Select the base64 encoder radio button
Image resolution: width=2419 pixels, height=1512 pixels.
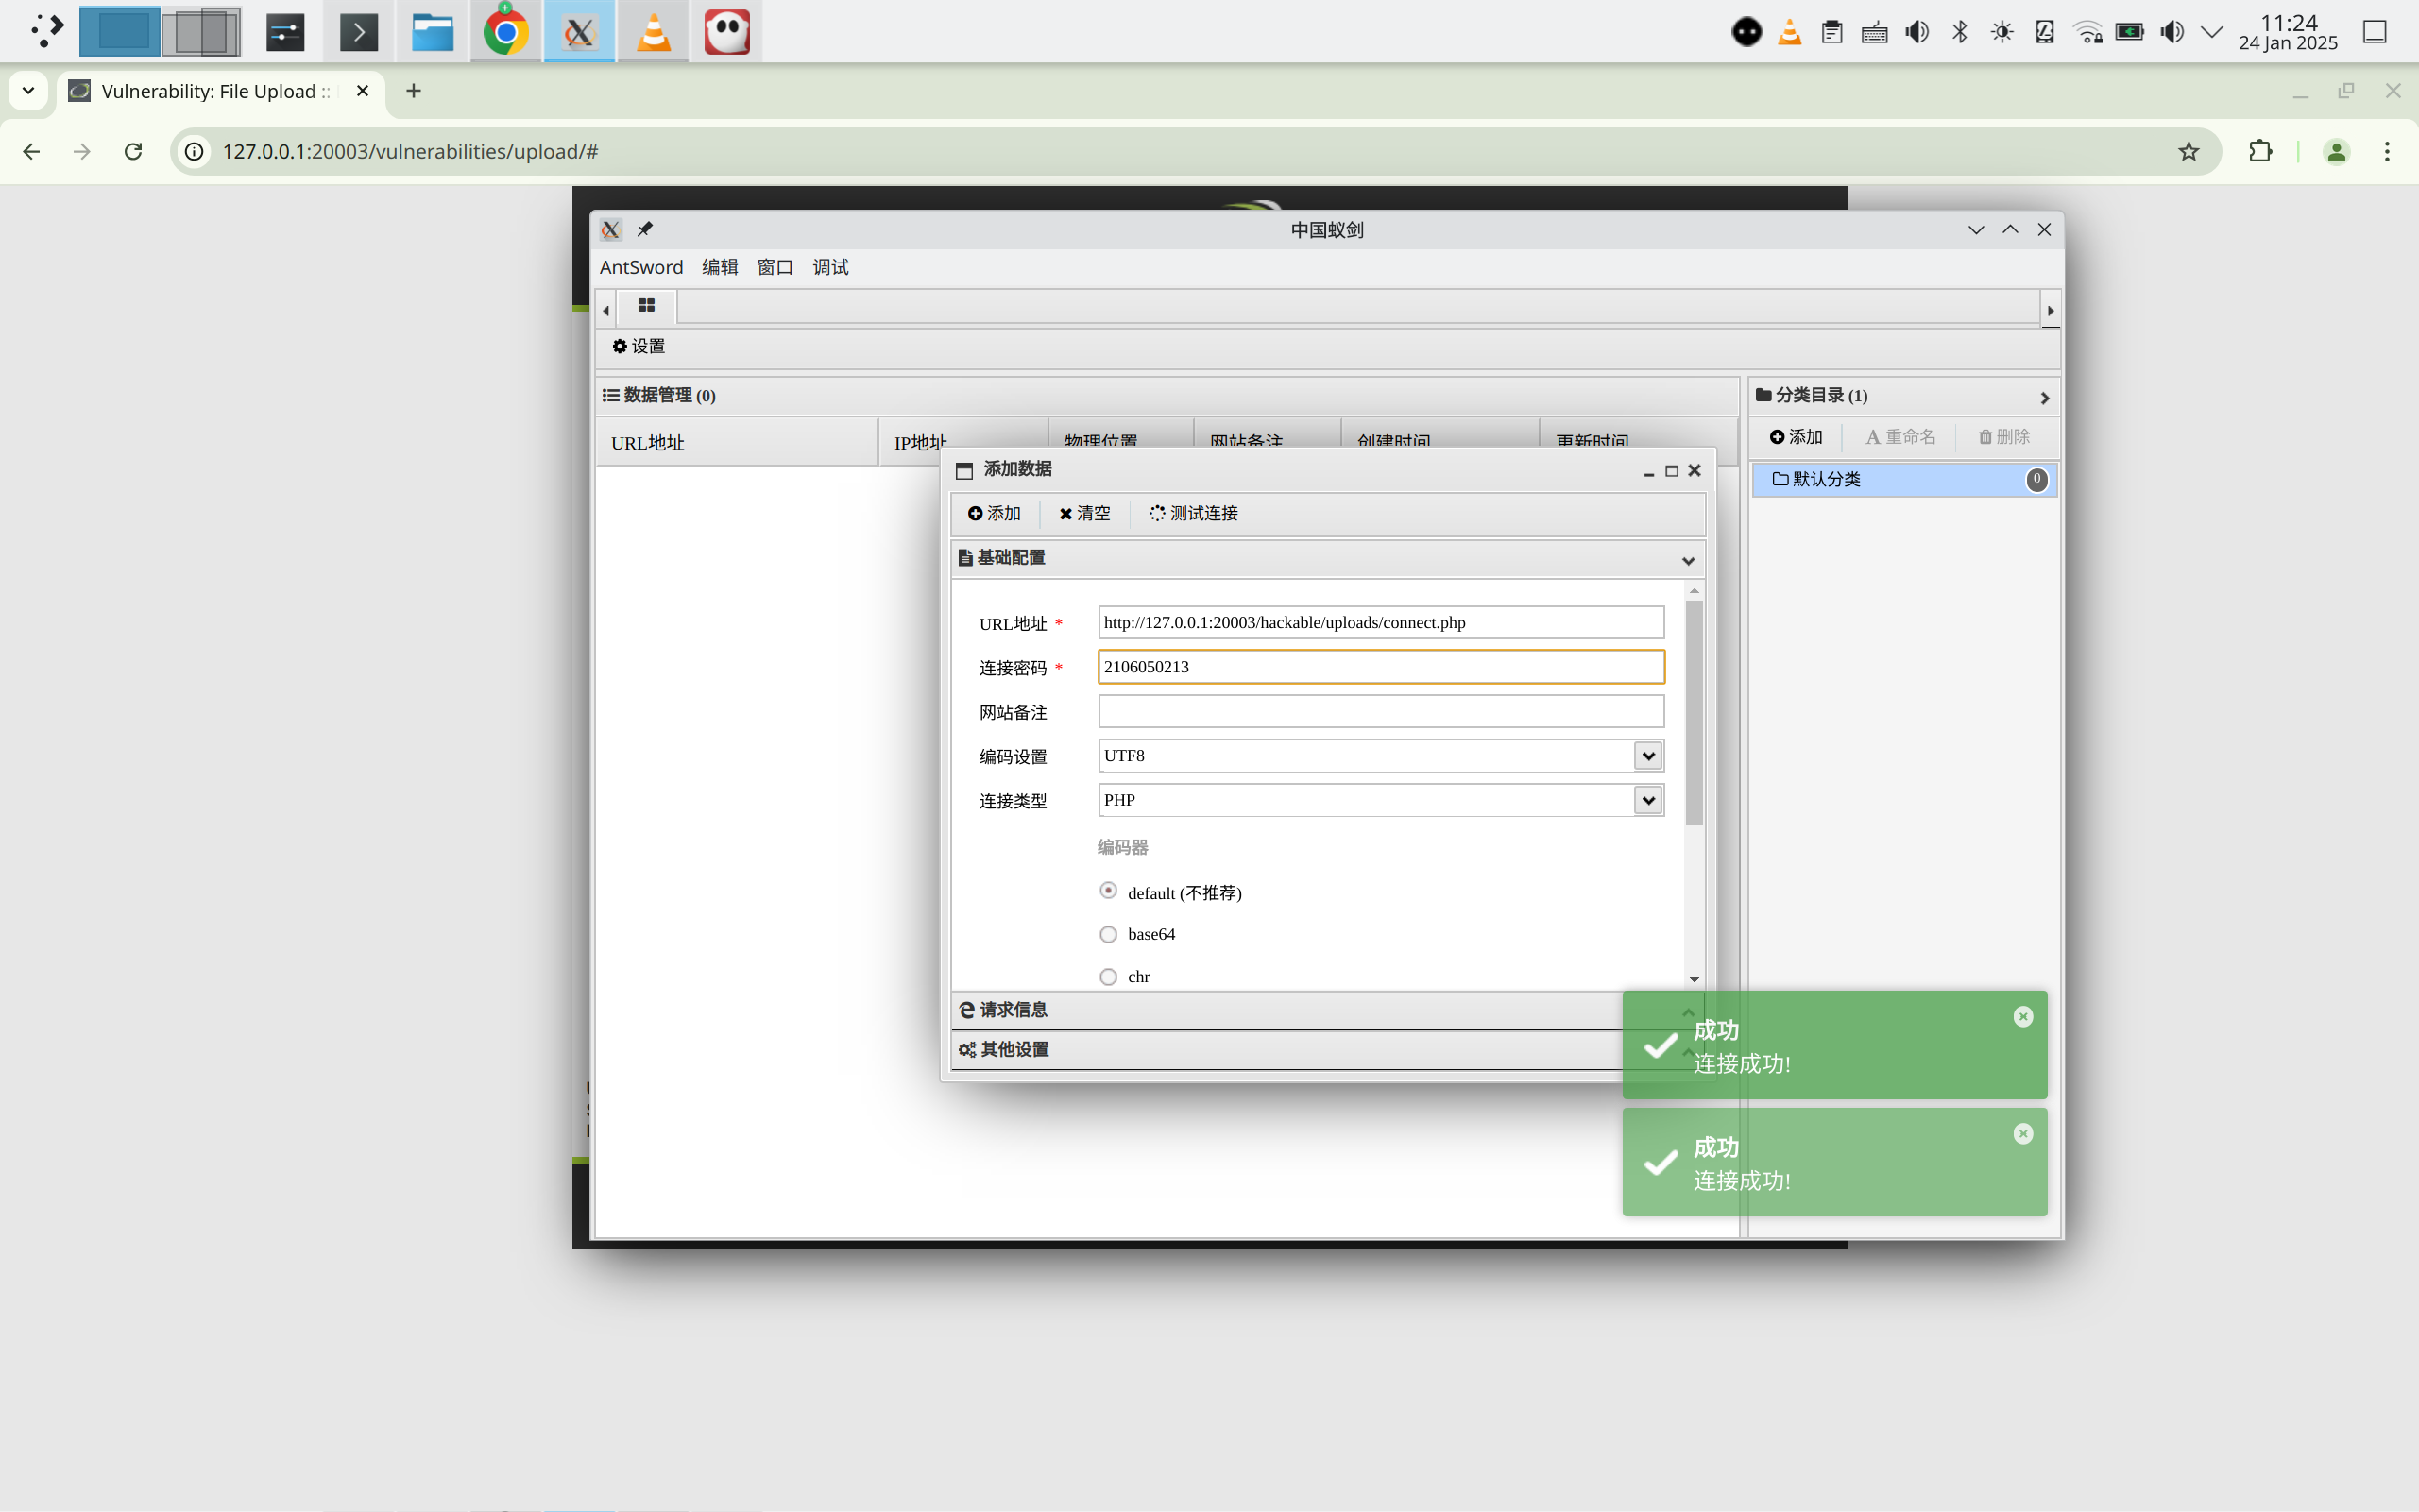1108,934
